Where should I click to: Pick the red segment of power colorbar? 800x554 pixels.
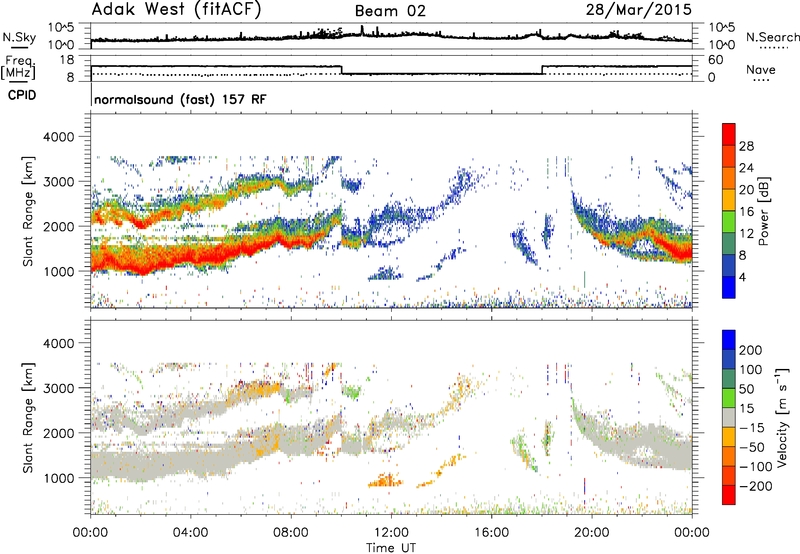point(729,134)
